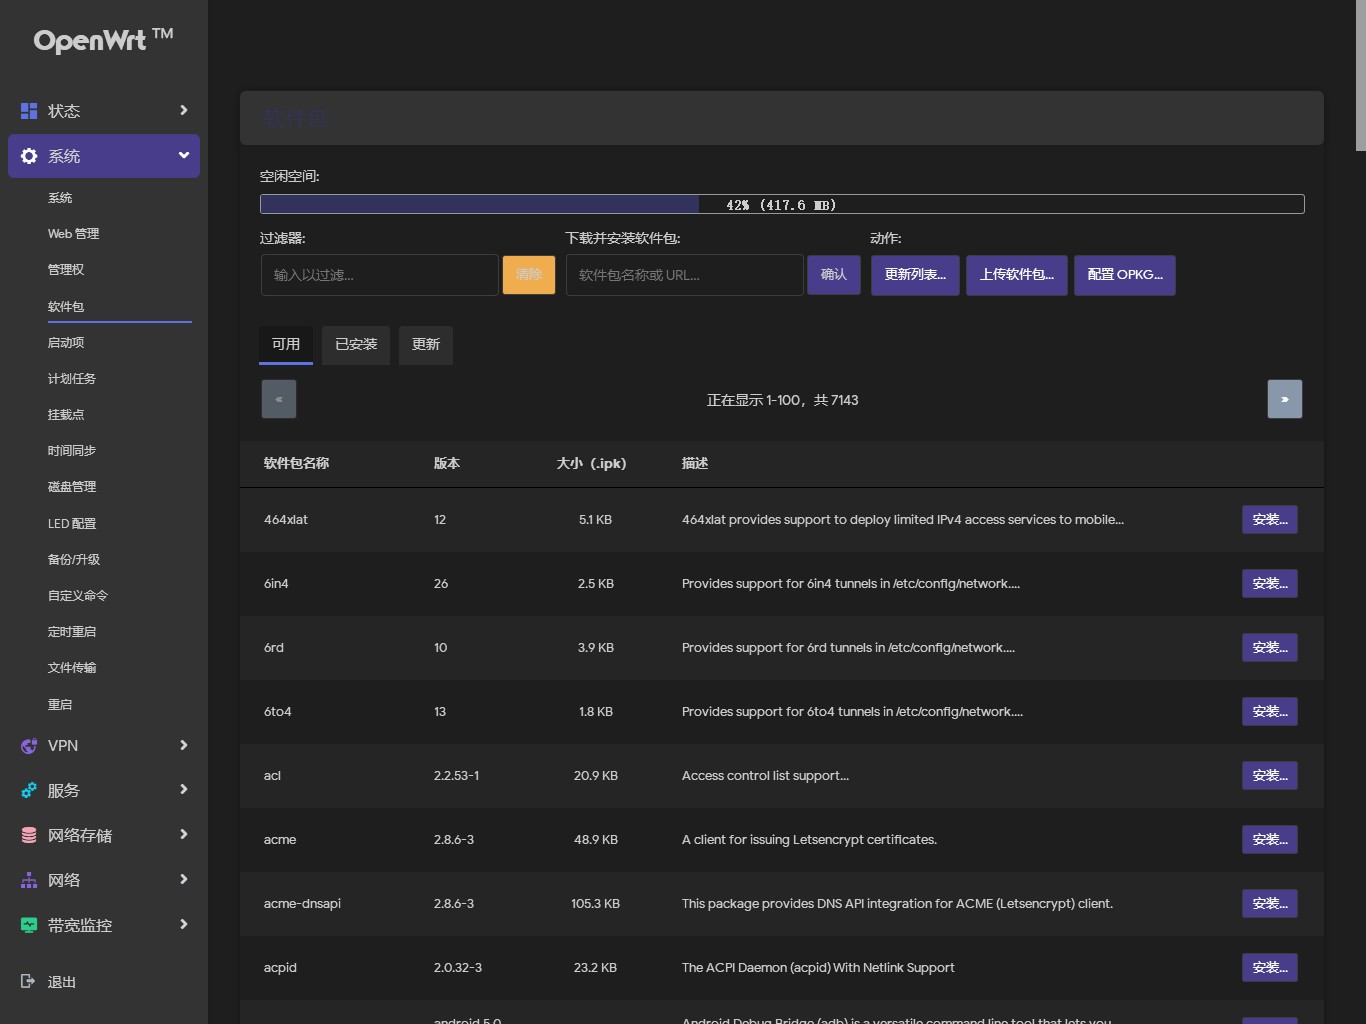Click the 大小 (.ipk) column header
The width and height of the screenshot is (1366, 1024).
[x=592, y=464]
